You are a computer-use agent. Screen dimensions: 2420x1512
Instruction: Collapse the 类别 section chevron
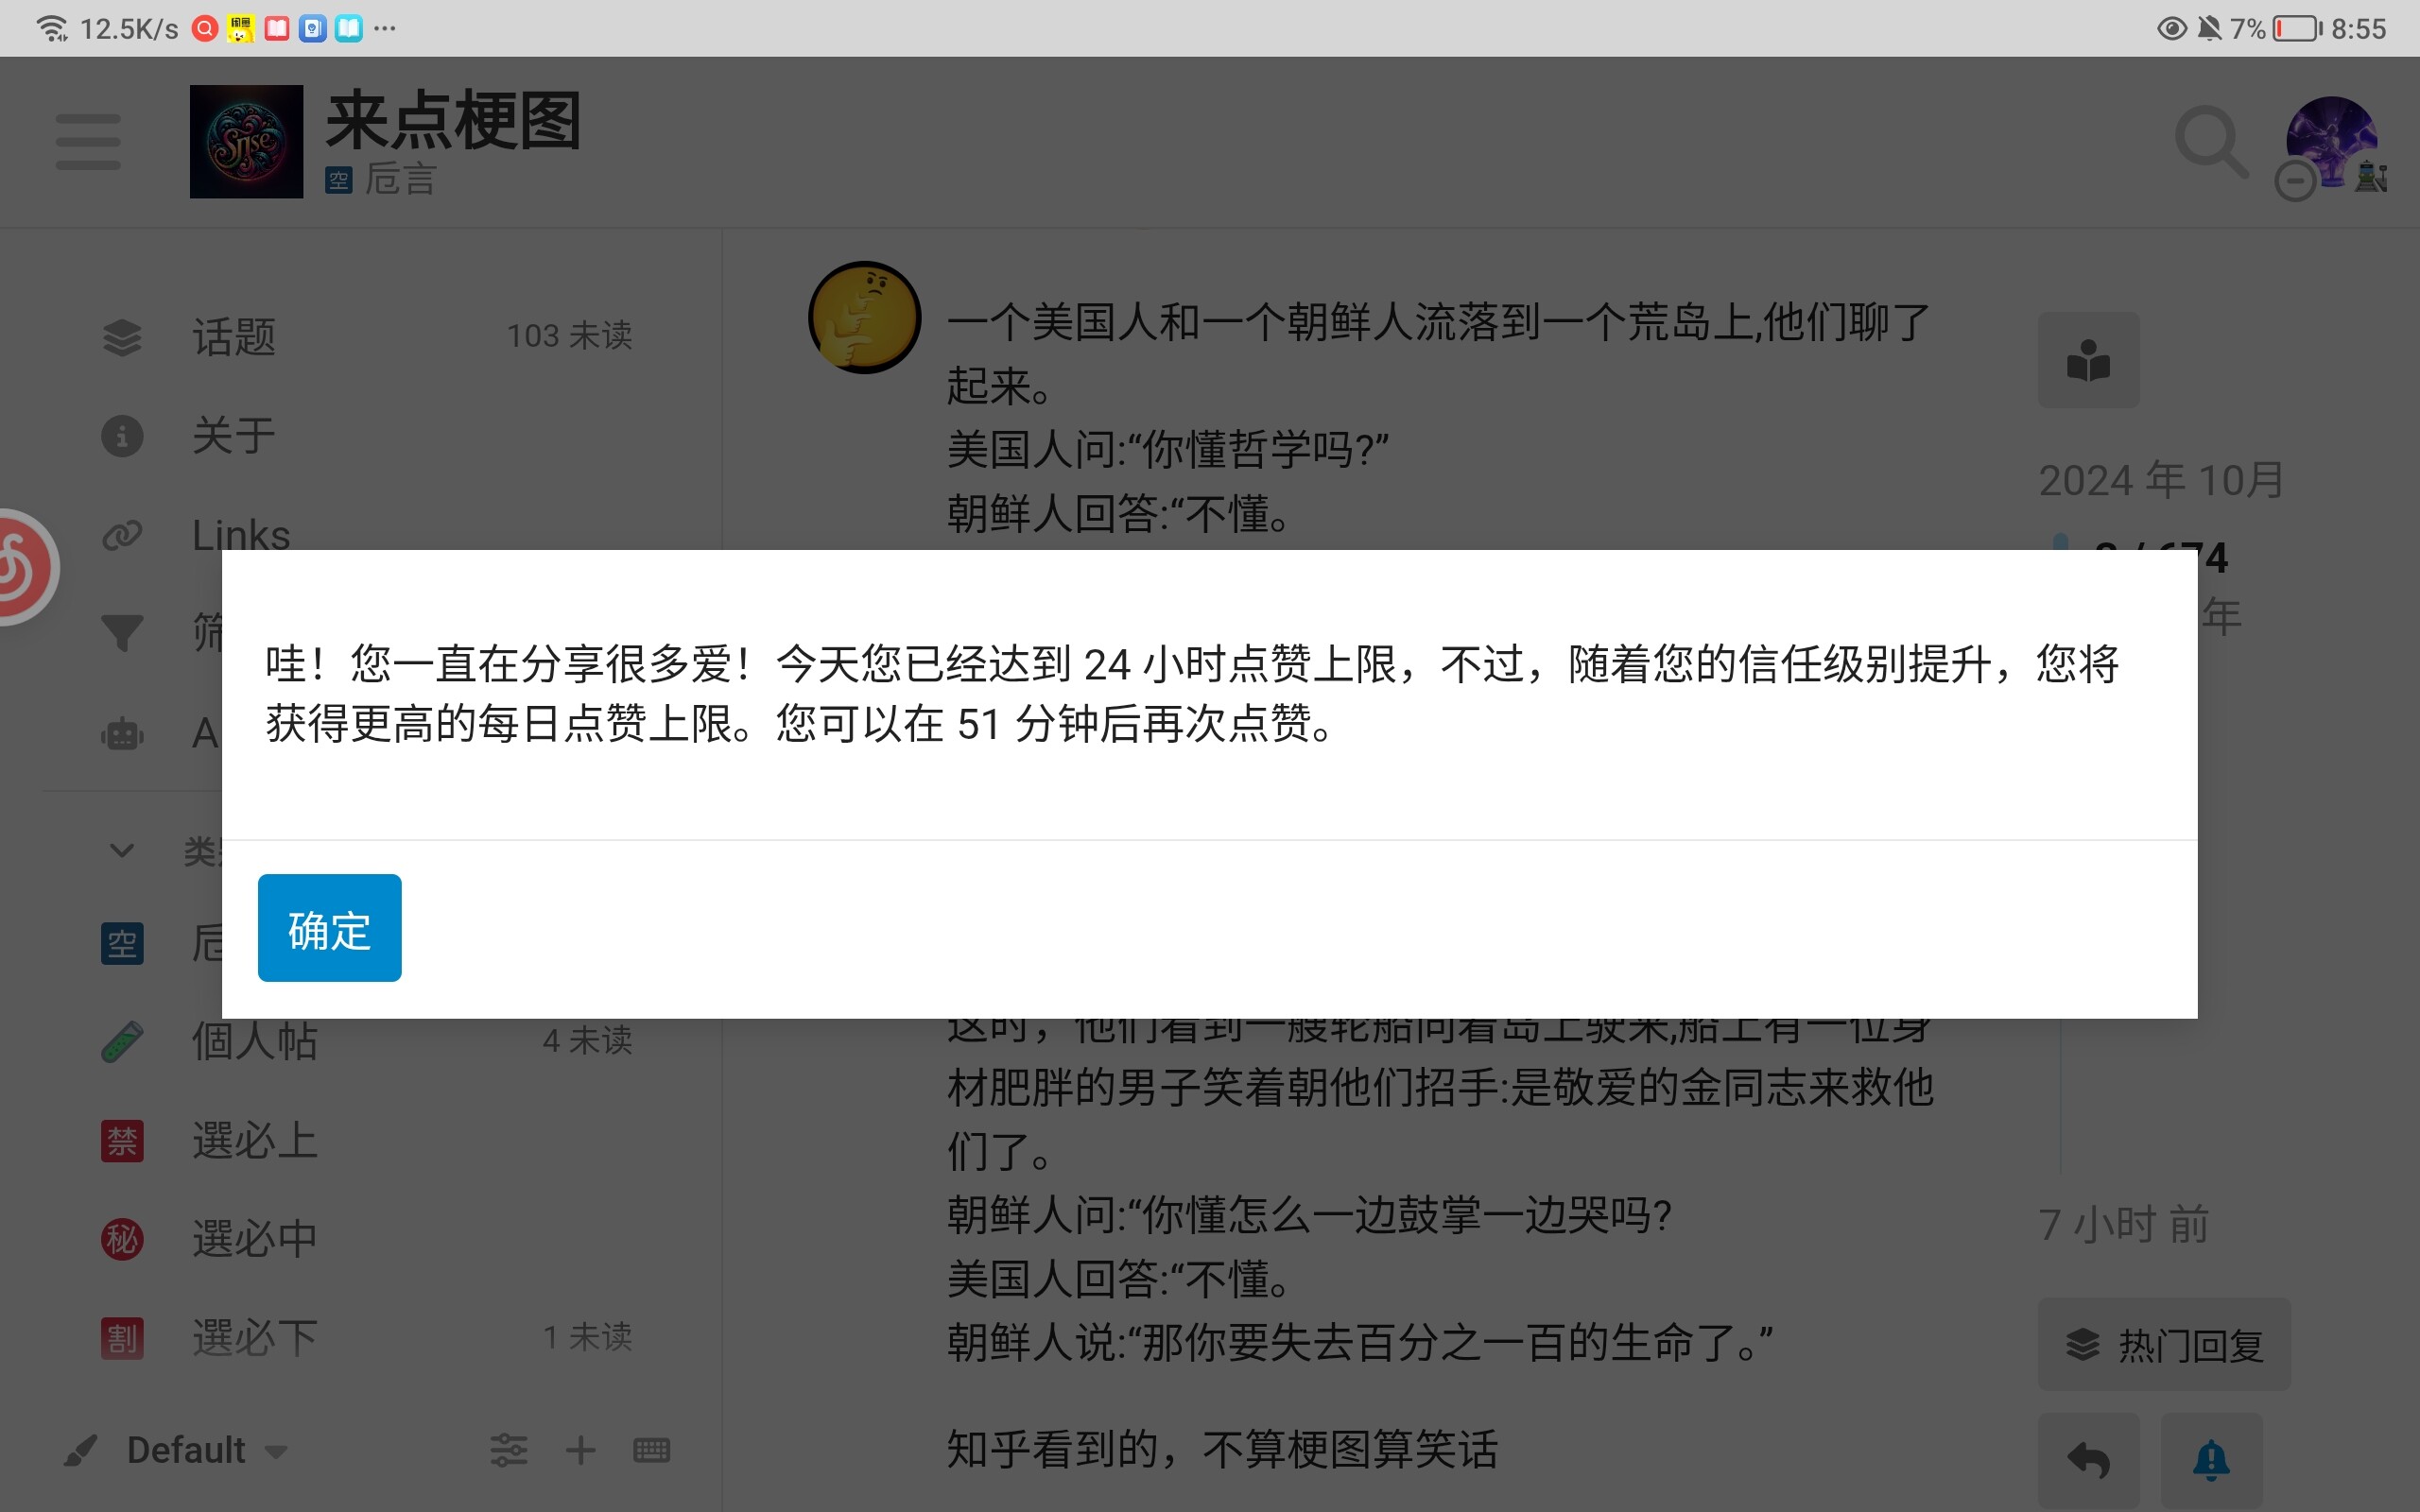click(x=121, y=851)
